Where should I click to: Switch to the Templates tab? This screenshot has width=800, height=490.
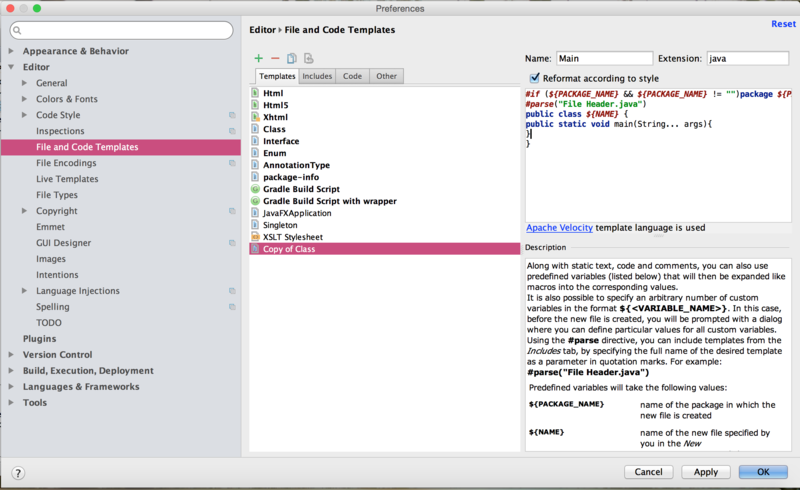pos(277,76)
